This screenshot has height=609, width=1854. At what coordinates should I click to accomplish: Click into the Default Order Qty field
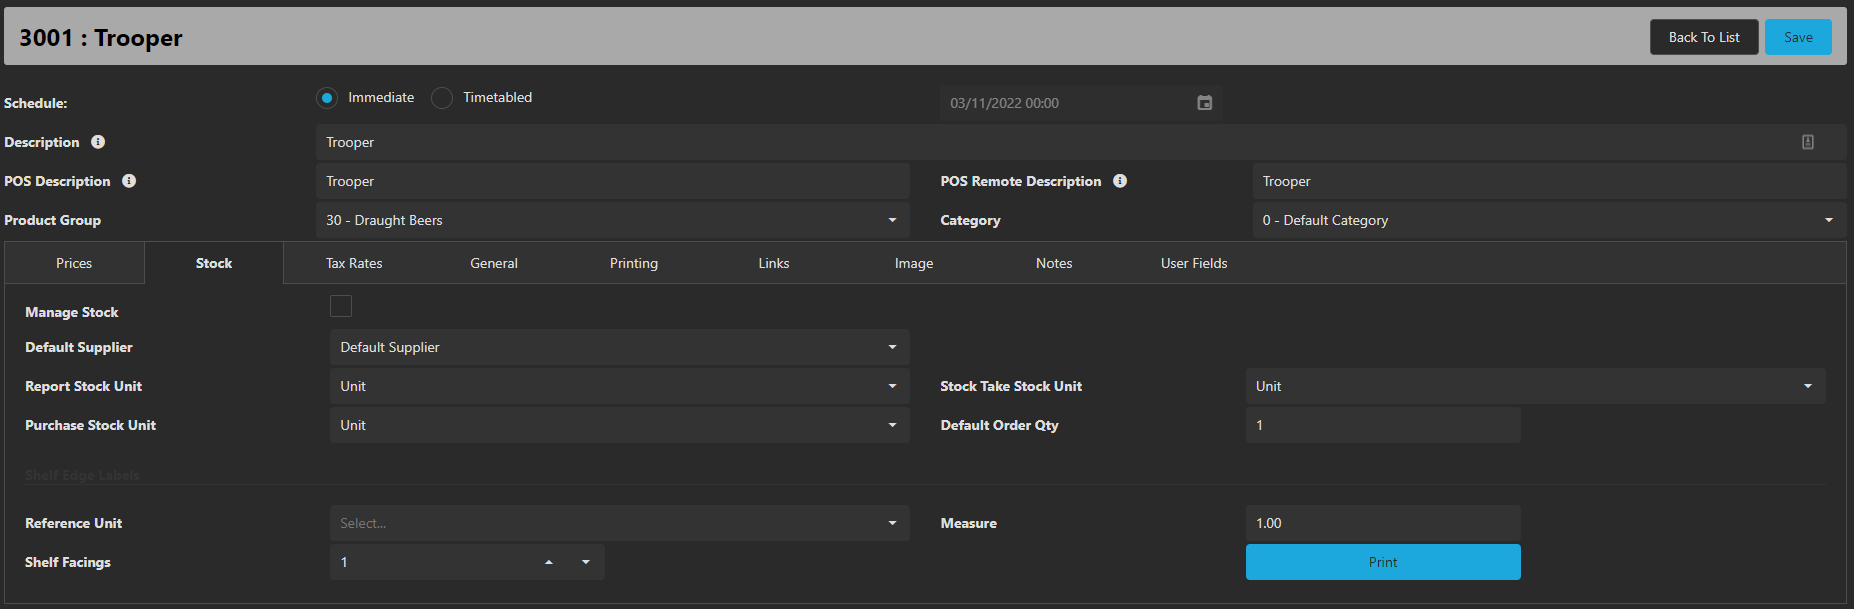(1382, 425)
